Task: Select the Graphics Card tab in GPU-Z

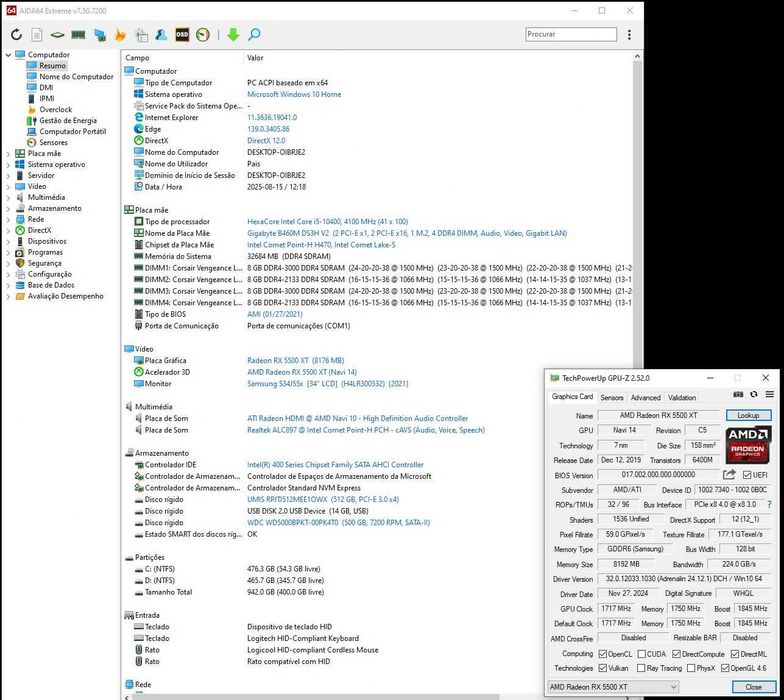Action: 572,396
